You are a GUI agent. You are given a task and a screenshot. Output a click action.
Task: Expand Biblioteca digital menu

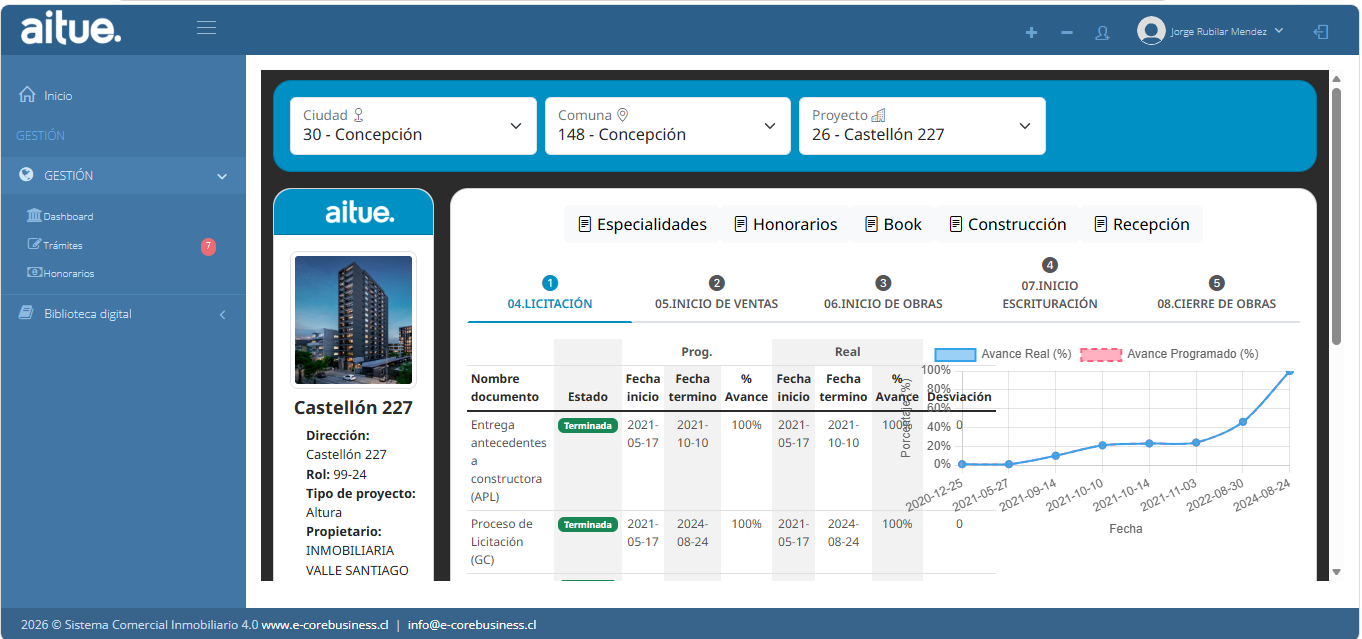123,314
